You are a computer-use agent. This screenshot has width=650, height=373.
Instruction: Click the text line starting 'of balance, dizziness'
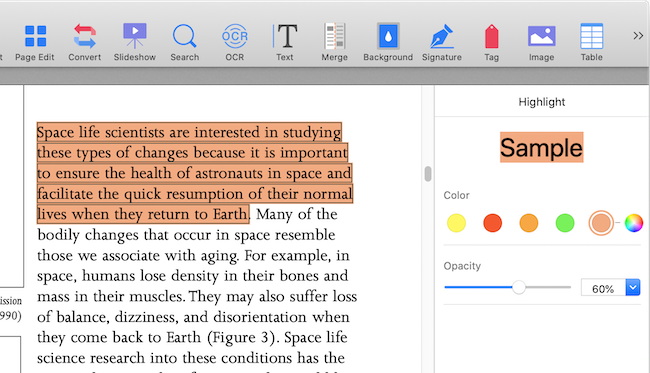[x=193, y=317]
